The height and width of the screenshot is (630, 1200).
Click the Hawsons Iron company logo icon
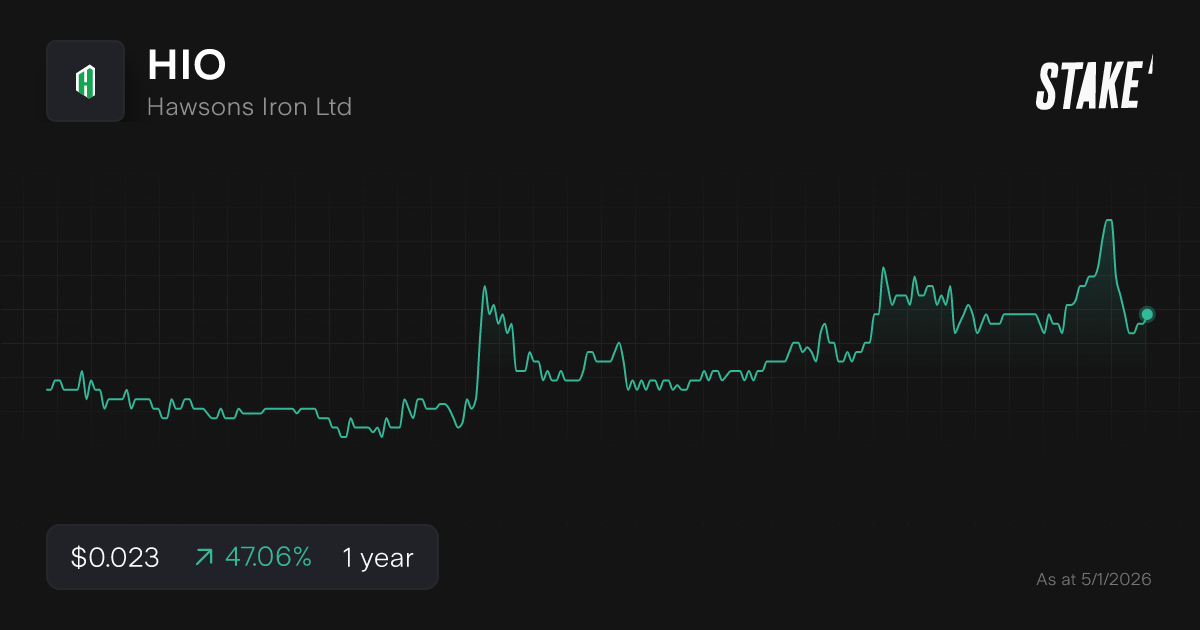[85, 81]
